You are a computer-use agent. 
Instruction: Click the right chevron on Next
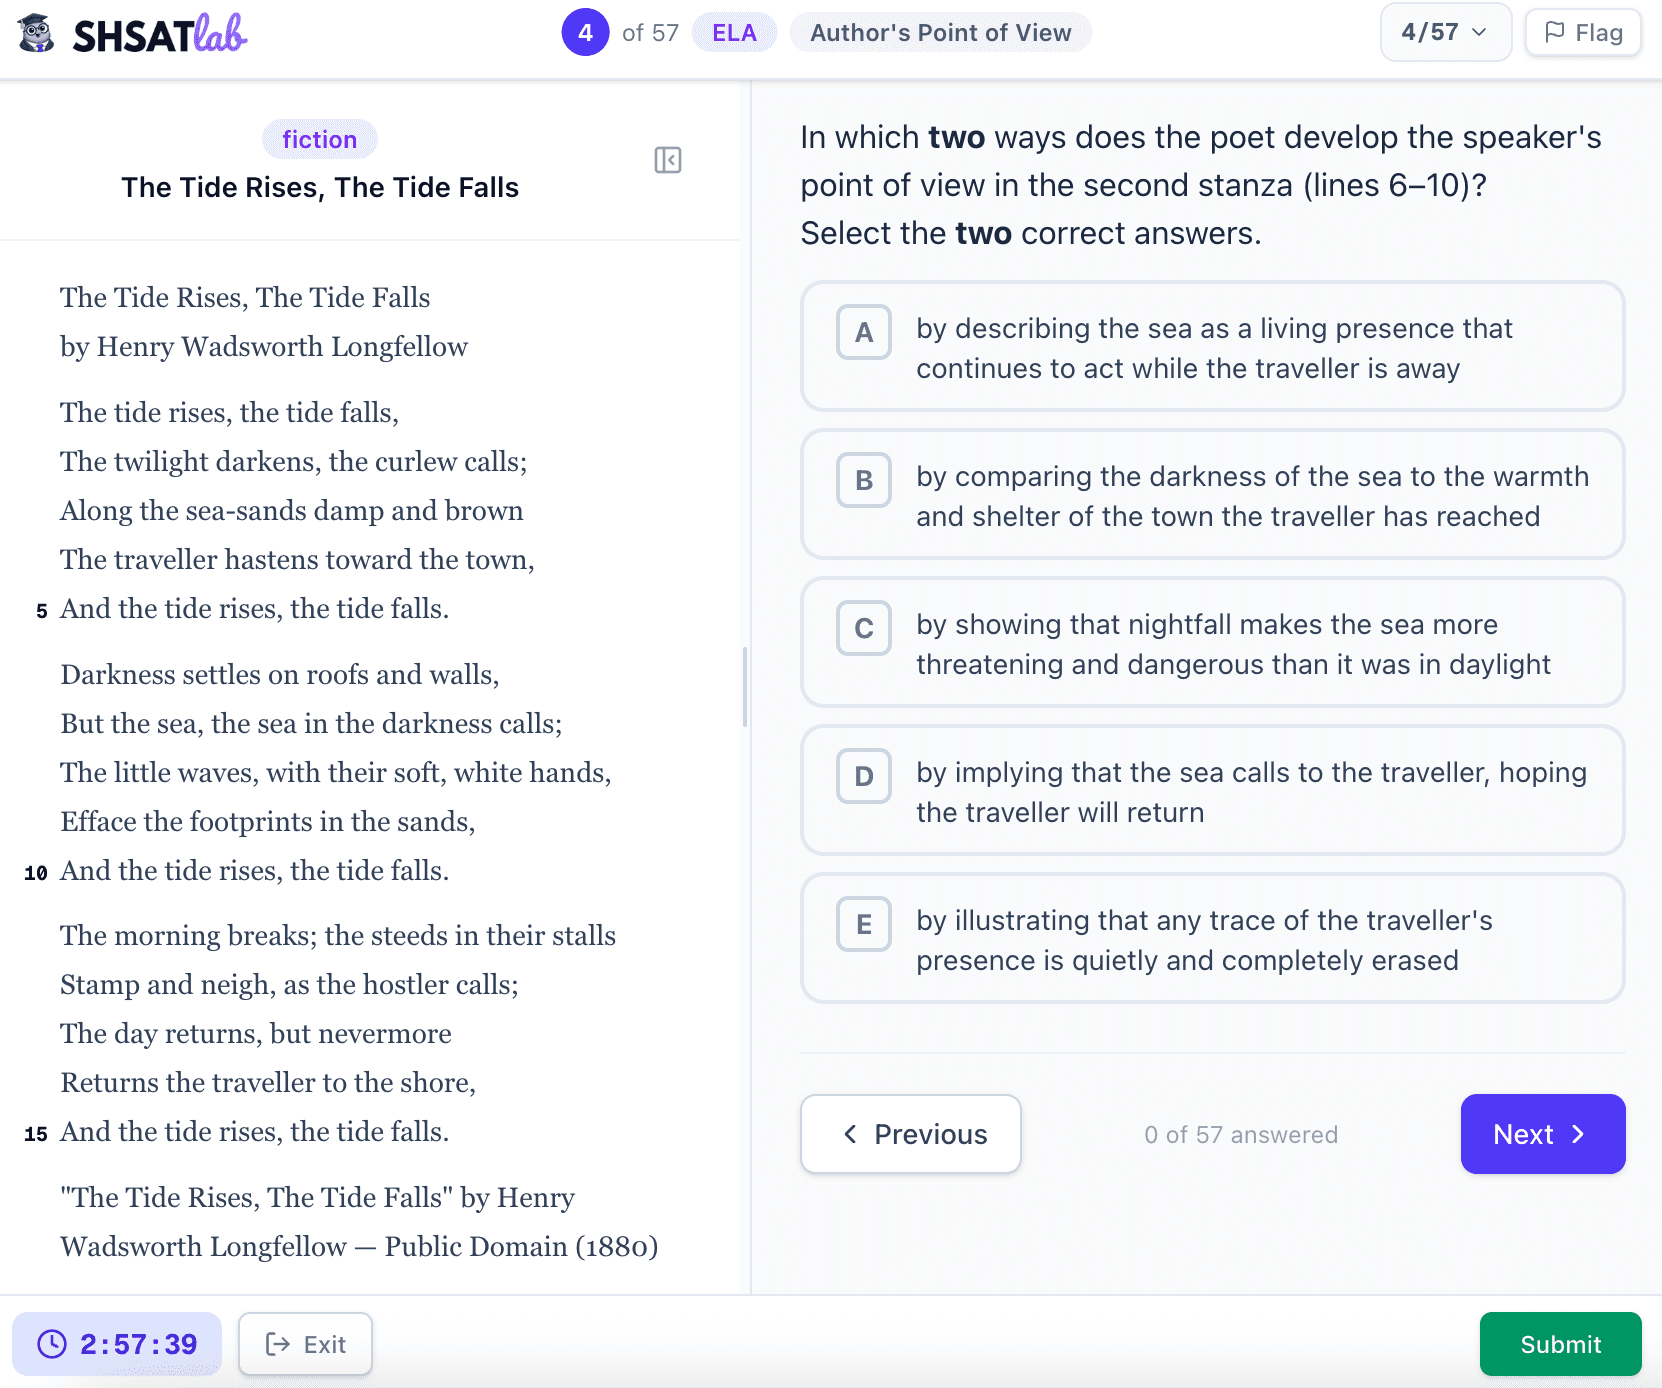tap(1579, 1134)
